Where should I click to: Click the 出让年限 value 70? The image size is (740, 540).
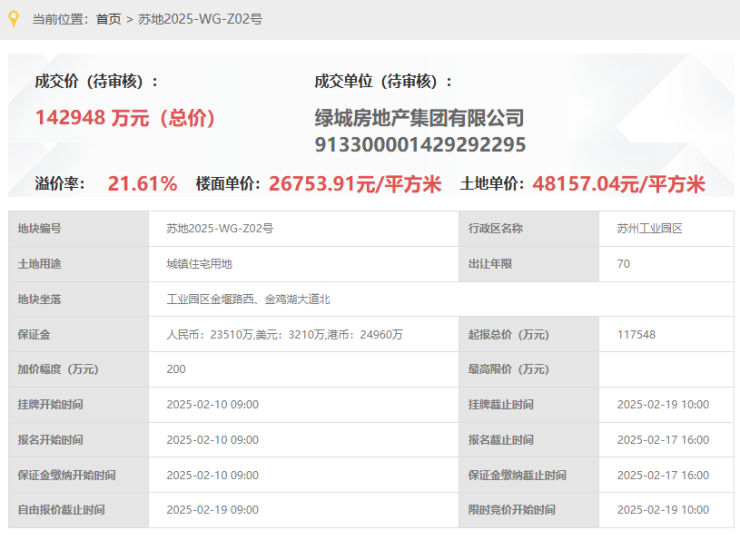[624, 264]
